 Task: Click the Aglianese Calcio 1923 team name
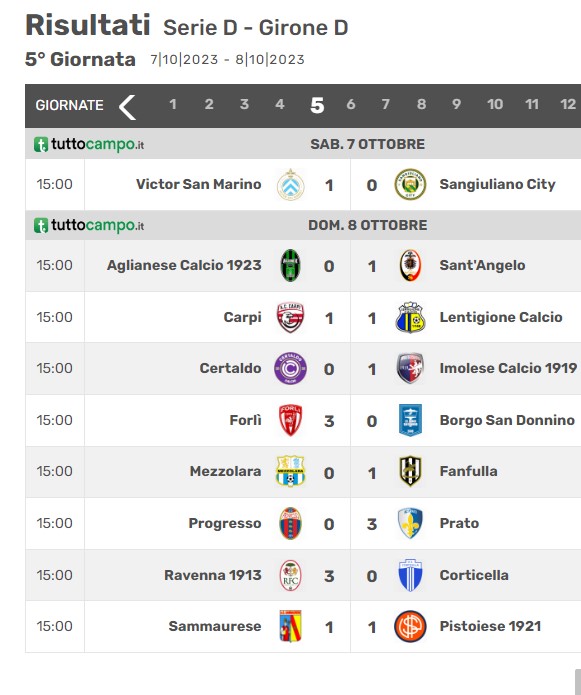click(x=184, y=266)
